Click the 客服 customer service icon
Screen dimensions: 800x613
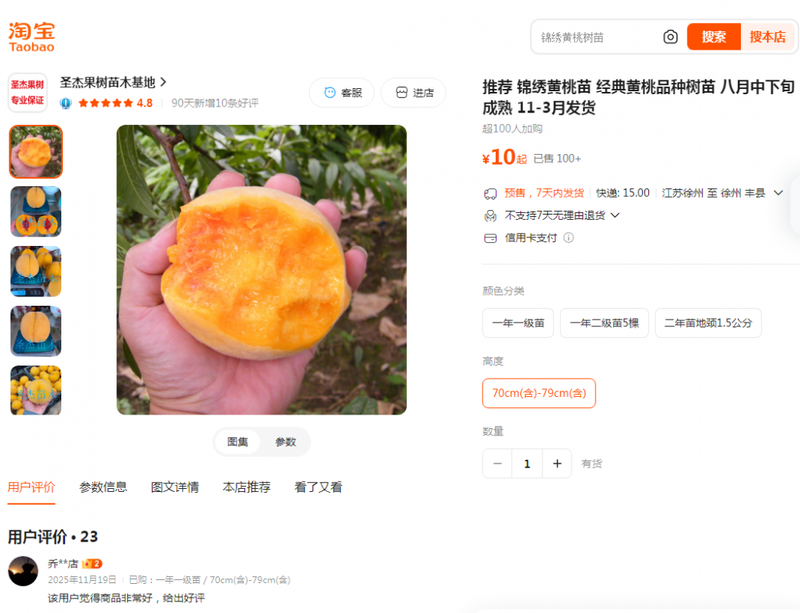coord(330,92)
